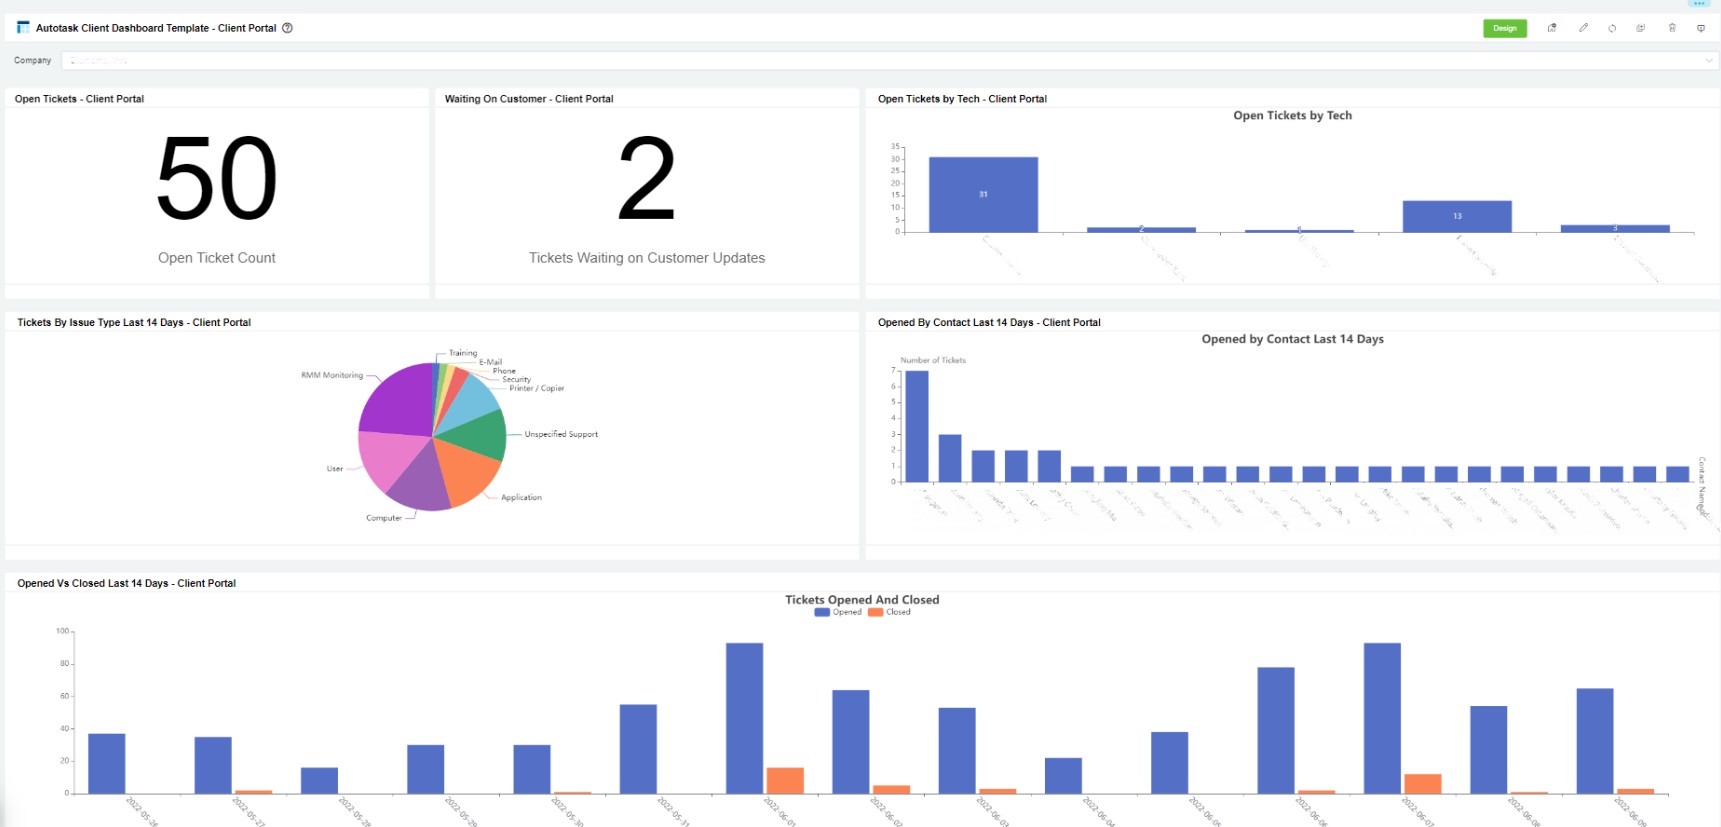The width and height of the screenshot is (1721, 827).
Task: Click the 31-ticket bar in Open Tickets by Tech
Action: pyautogui.click(x=983, y=194)
